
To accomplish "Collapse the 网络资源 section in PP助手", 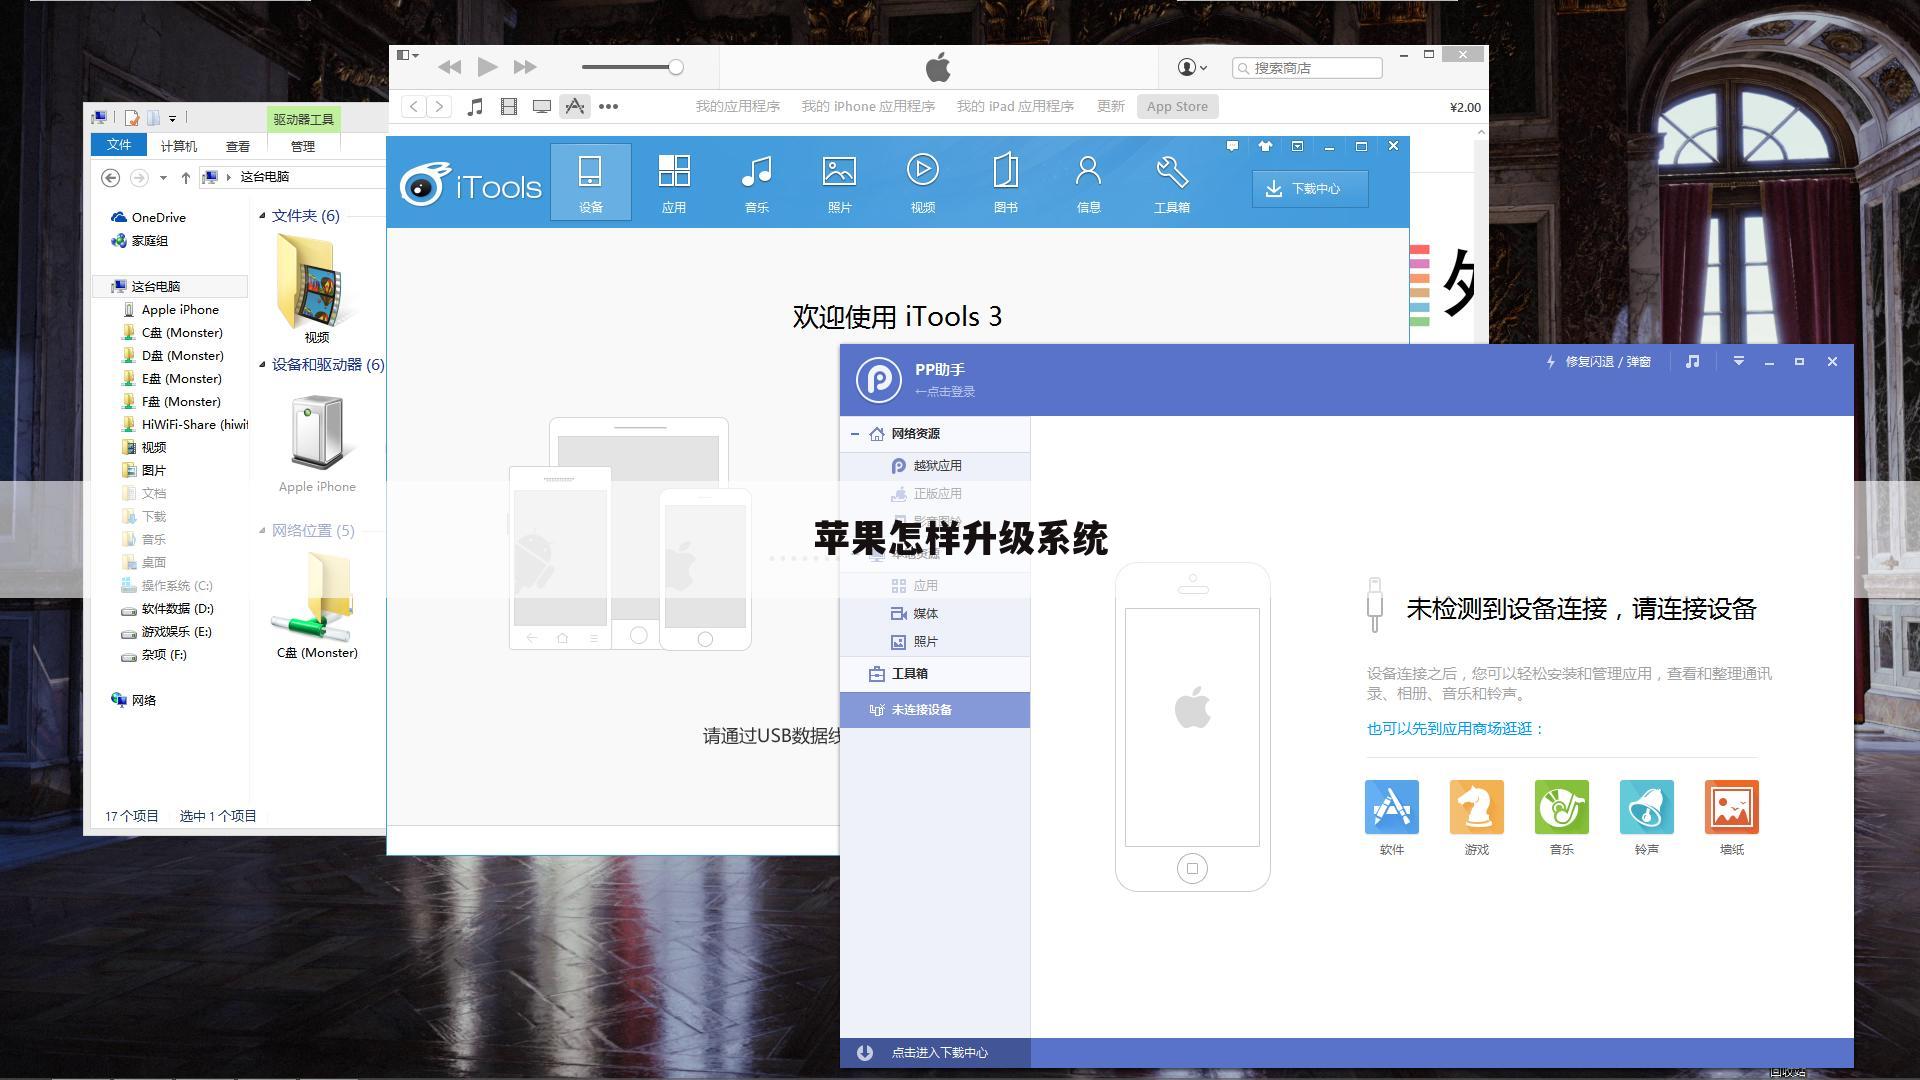I will [x=855, y=434].
